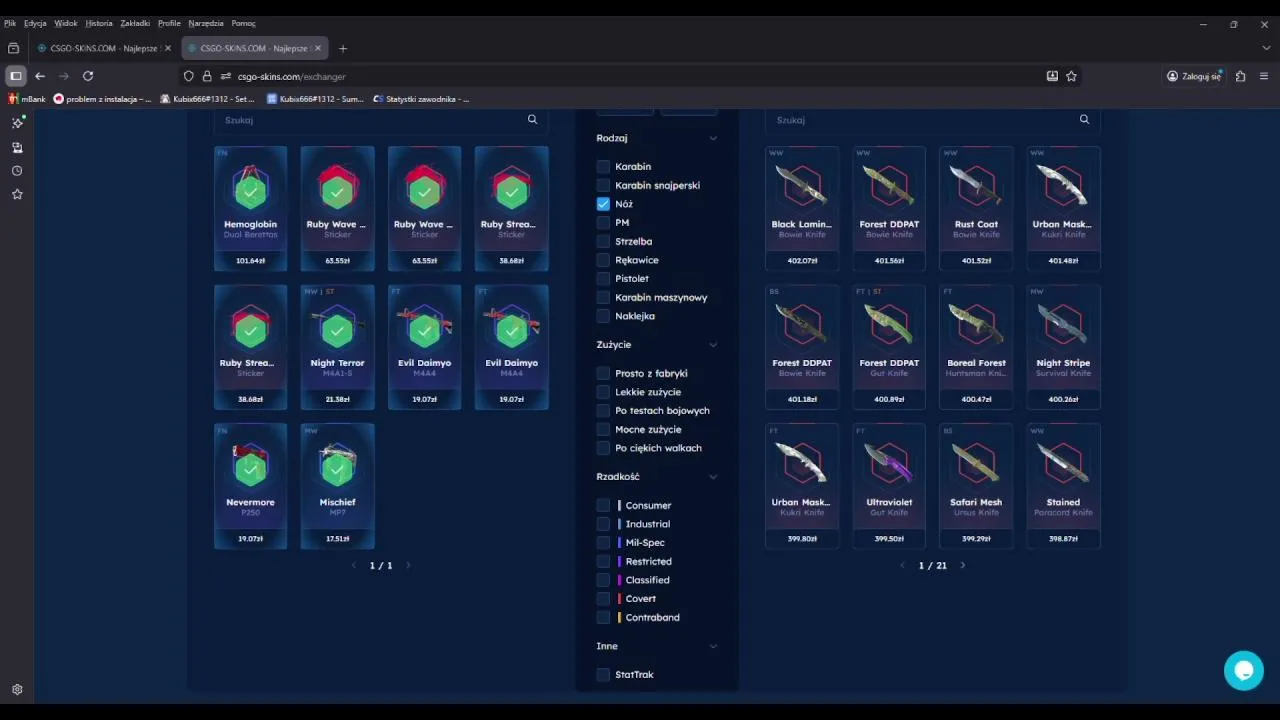
Task: Enable Karabin snajperski checkbox
Action: [603, 185]
